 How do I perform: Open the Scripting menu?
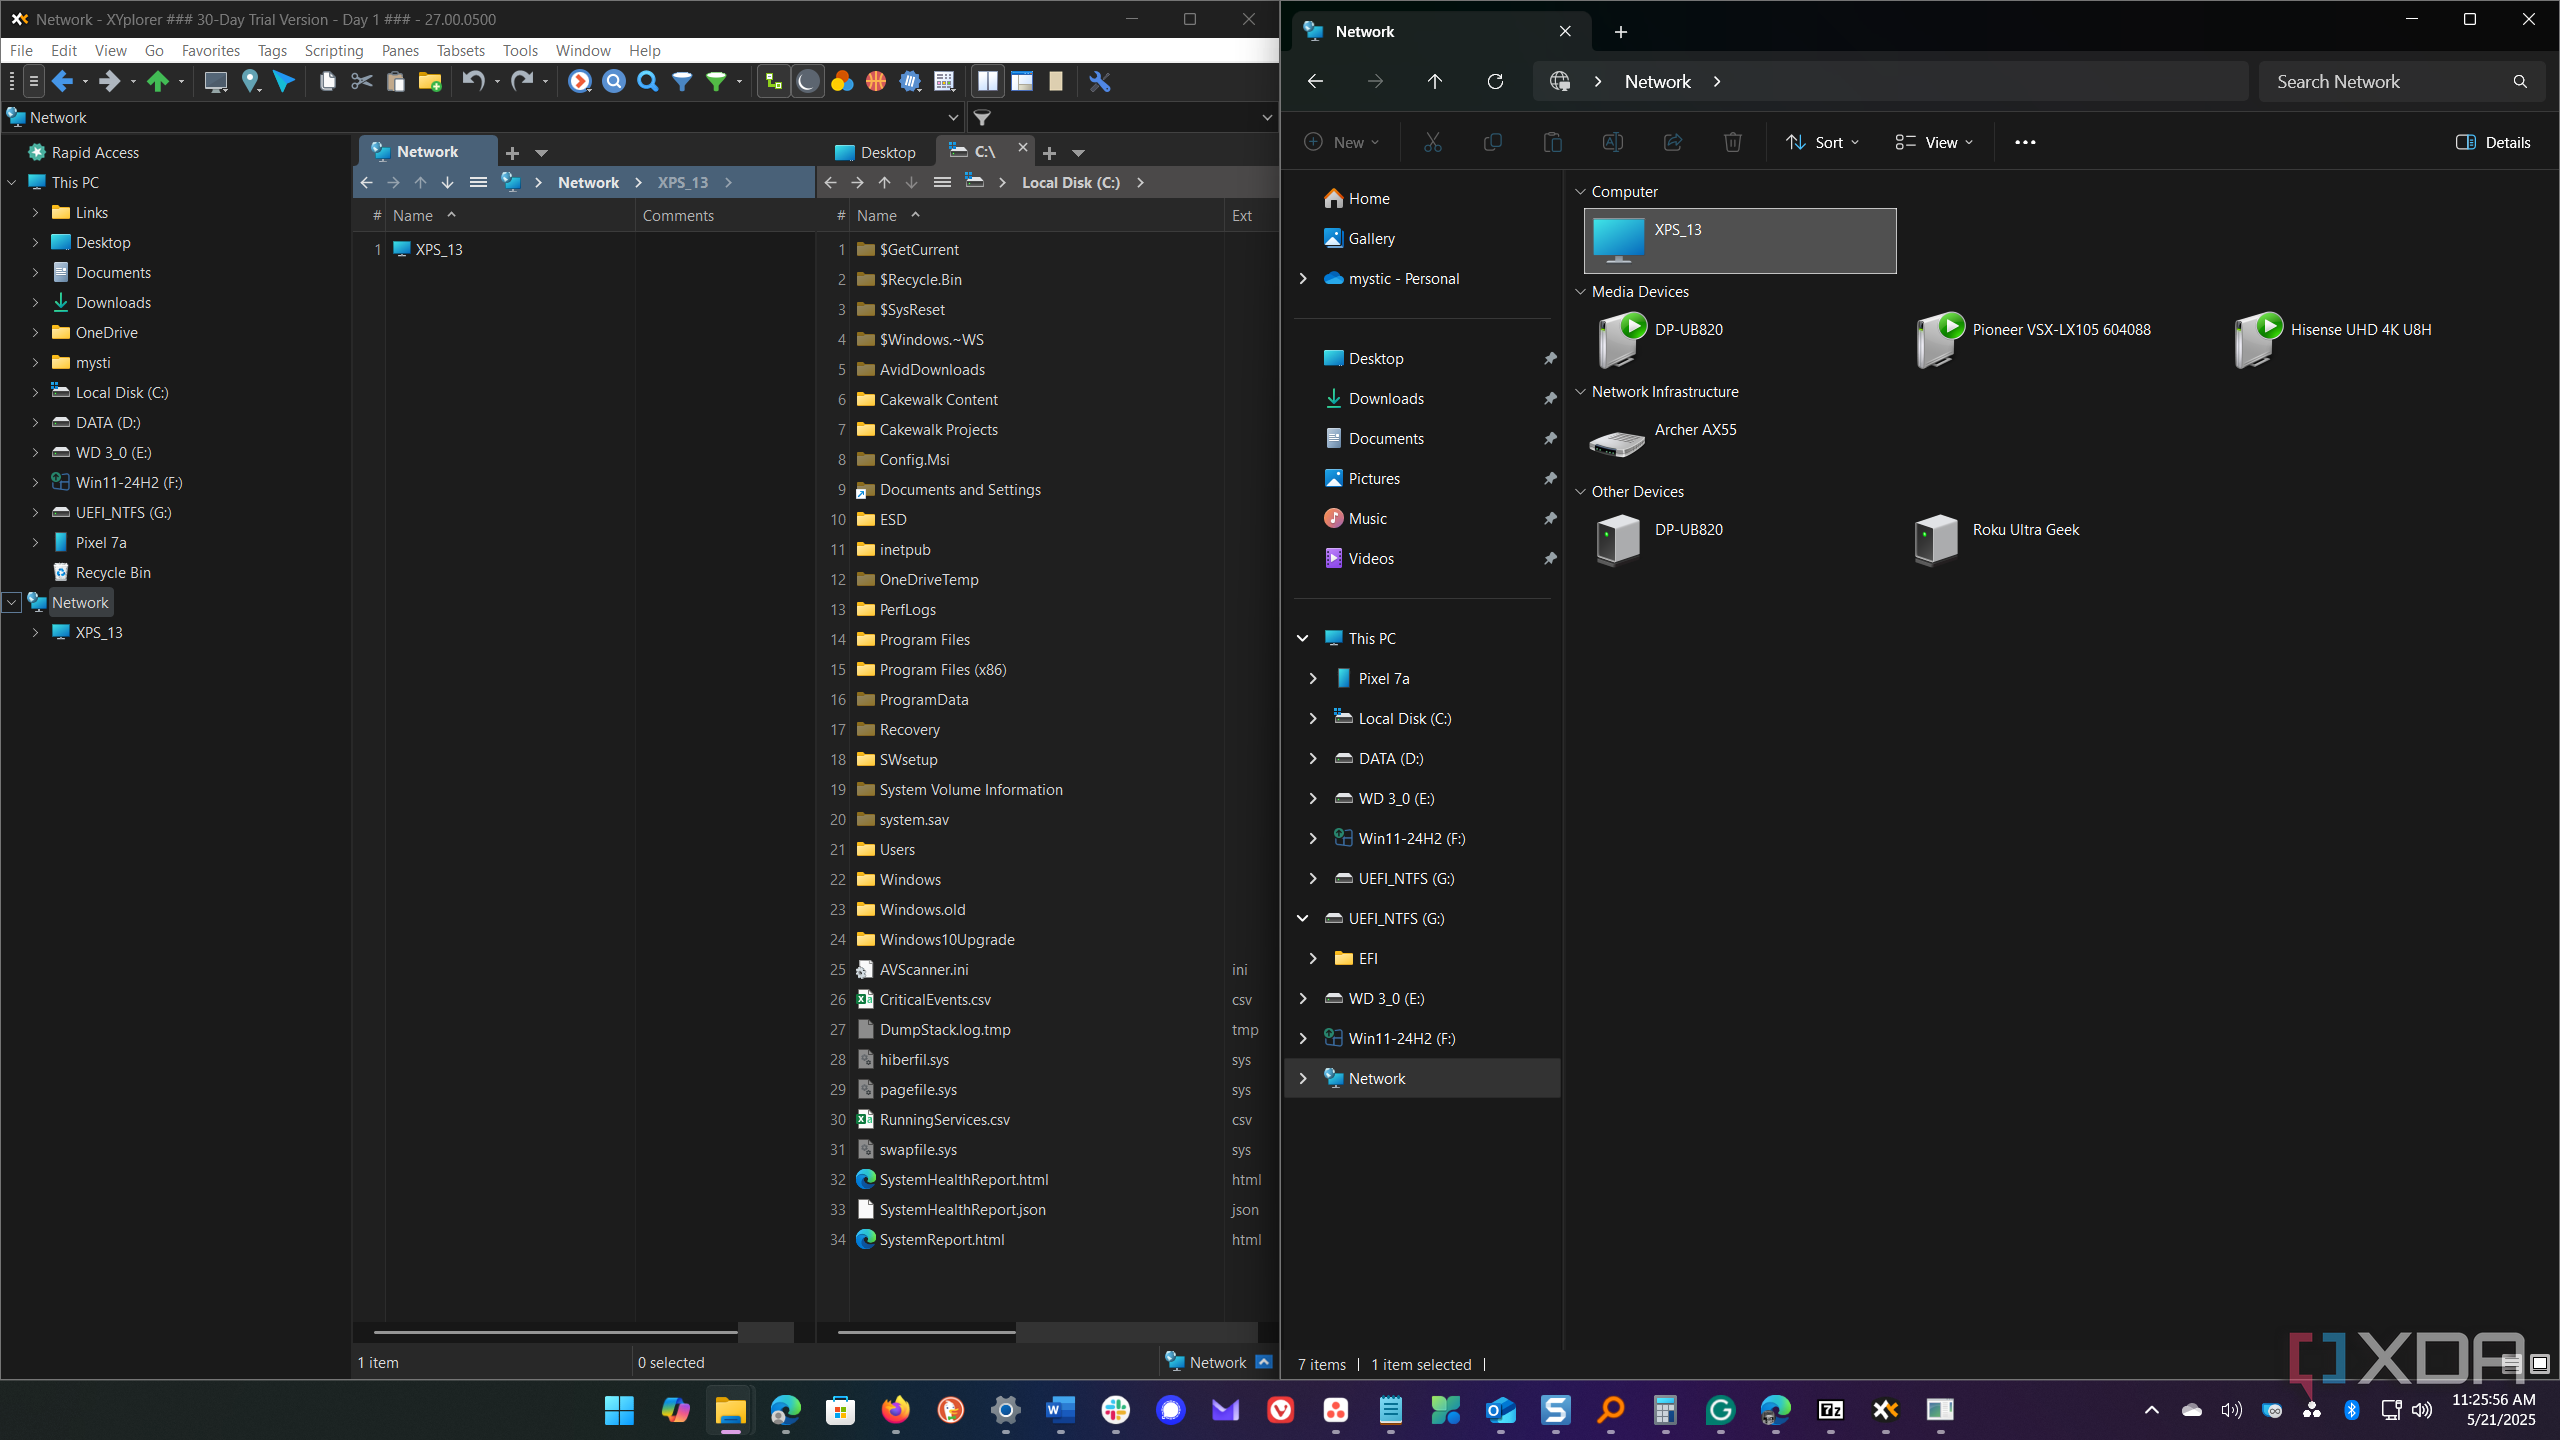tap(334, 50)
